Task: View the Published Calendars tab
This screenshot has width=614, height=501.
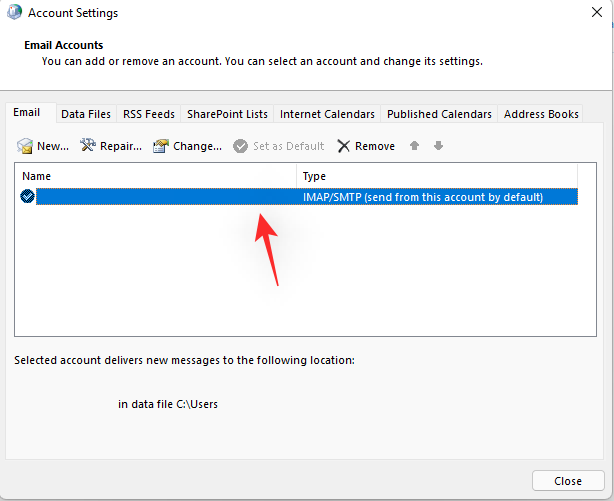Action: [x=439, y=114]
